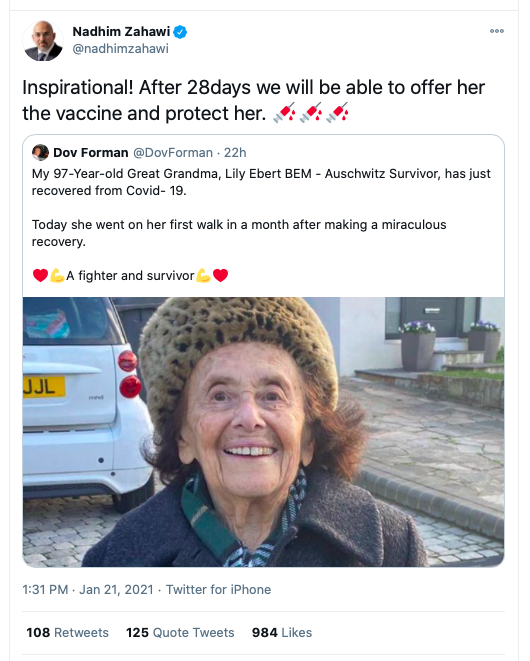Click the right flexed bicep emoji after survivor
Screen dimensions: 530x661
pyautogui.click(x=203, y=275)
